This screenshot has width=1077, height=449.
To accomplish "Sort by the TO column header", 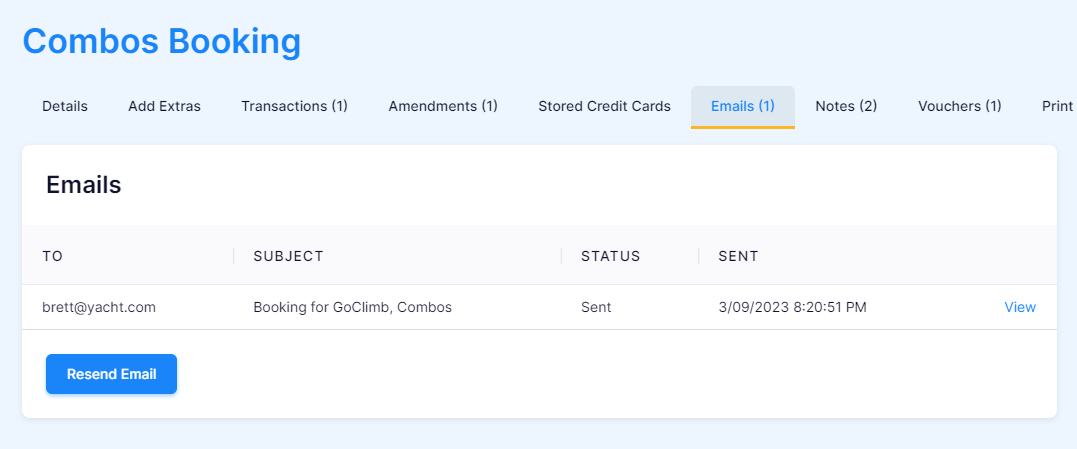I will coord(53,256).
